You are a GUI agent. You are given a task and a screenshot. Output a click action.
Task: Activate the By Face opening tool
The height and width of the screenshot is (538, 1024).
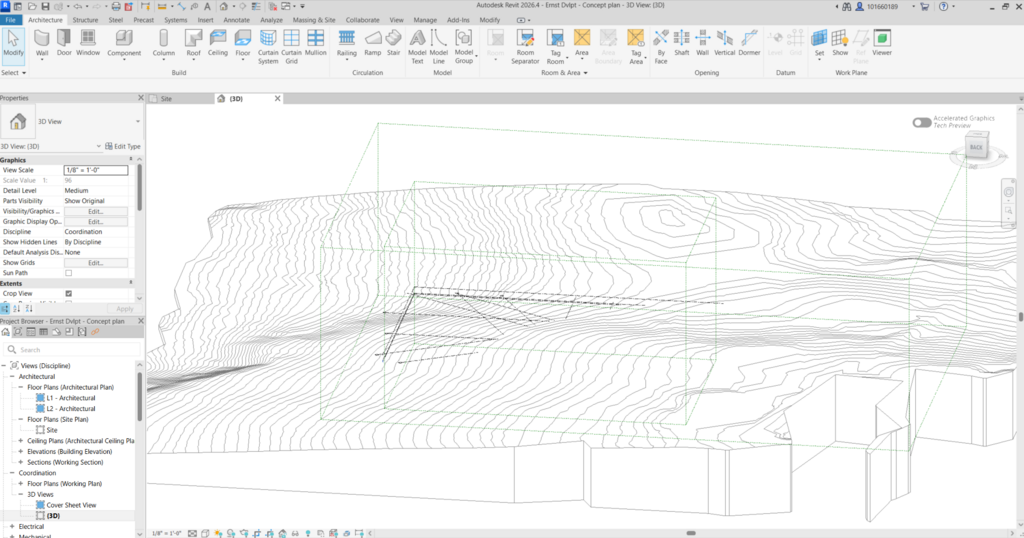click(x=661, y=47)
